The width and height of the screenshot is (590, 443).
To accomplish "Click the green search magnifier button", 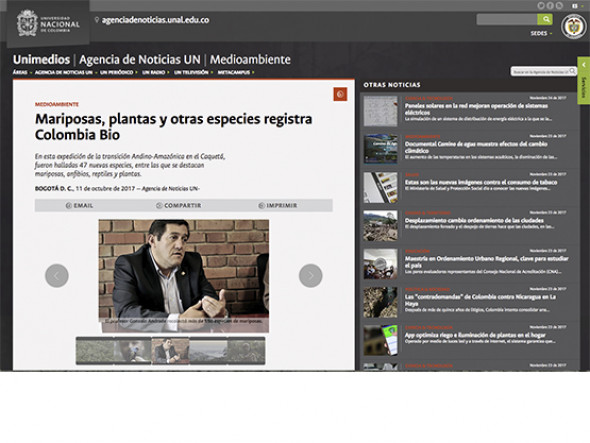I will (545, 19).
